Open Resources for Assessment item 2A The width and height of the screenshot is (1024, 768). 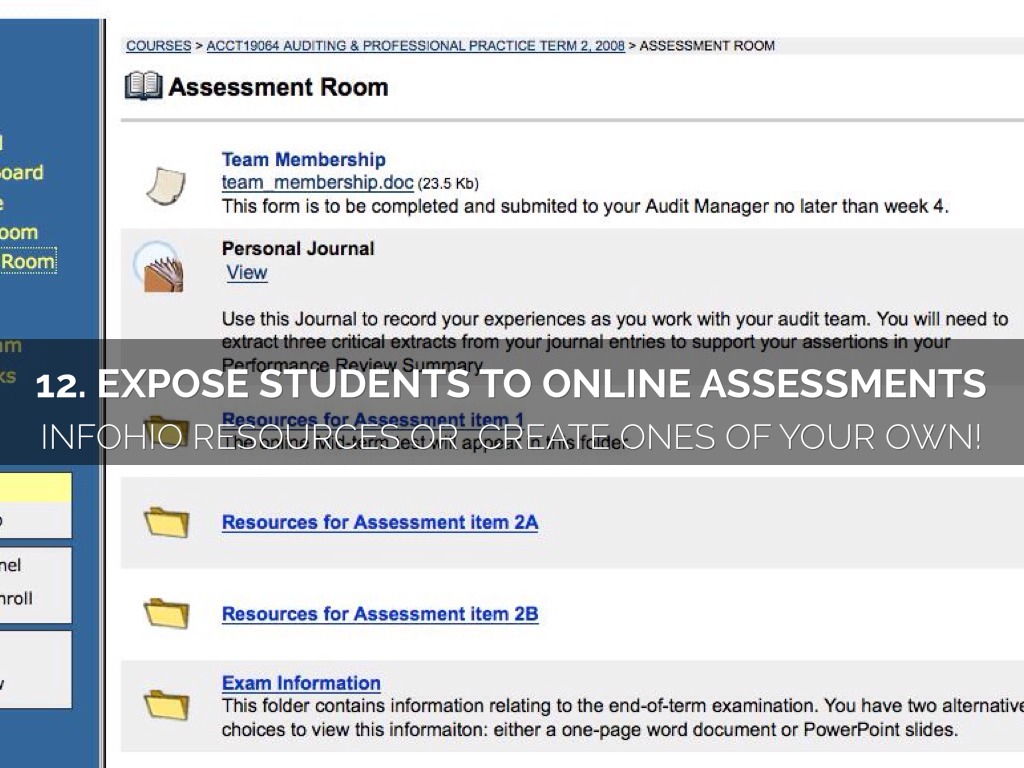click(379, 522)
